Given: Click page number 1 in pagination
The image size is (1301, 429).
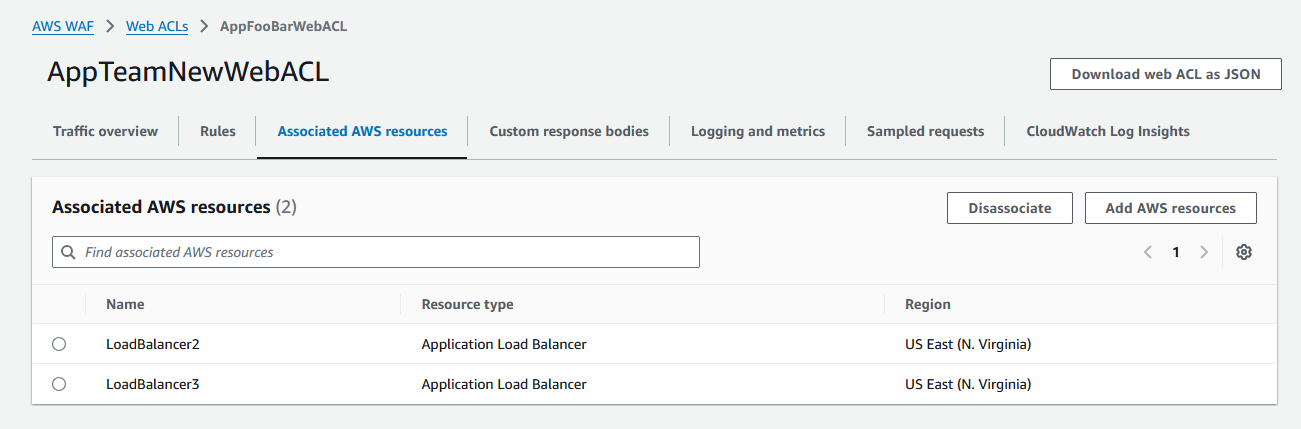Looking at the screenshot, I should click(1176, 252).
